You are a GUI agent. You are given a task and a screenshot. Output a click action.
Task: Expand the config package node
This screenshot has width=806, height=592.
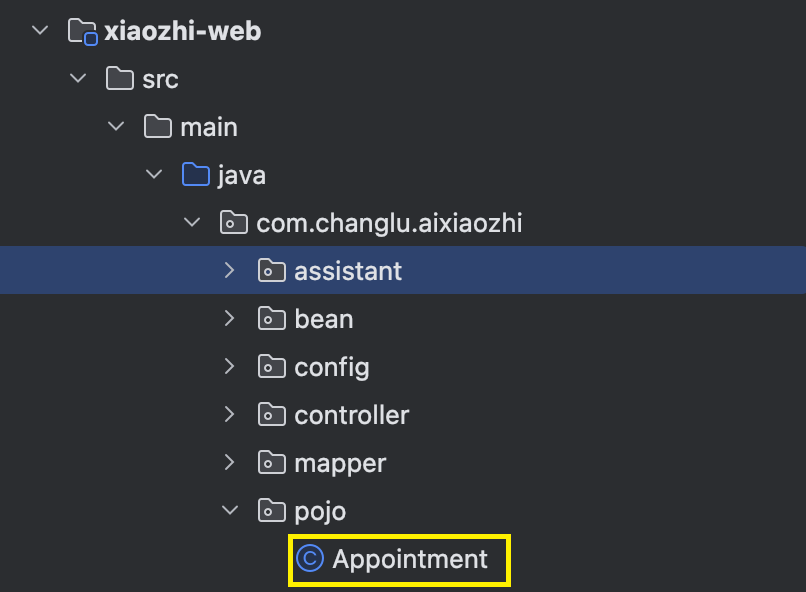click(229, 366)
